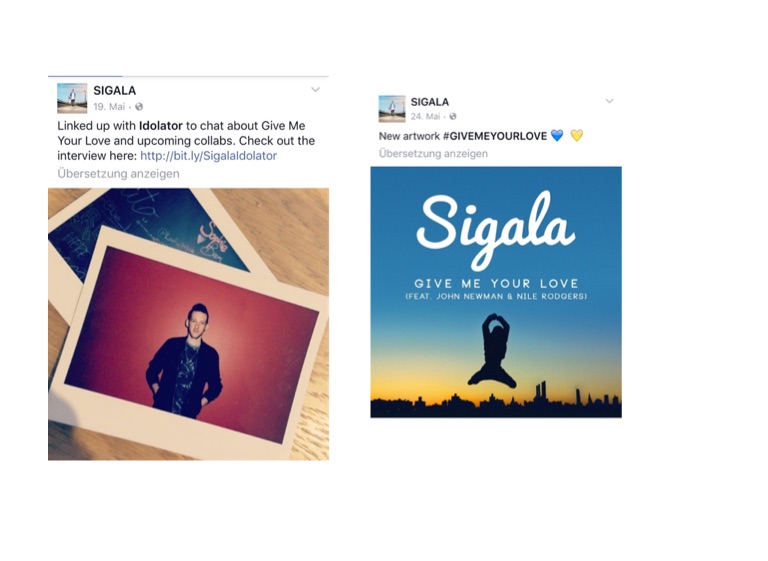Click the SIGALA page name on right post
768x561 pixels.
(430, 102)
